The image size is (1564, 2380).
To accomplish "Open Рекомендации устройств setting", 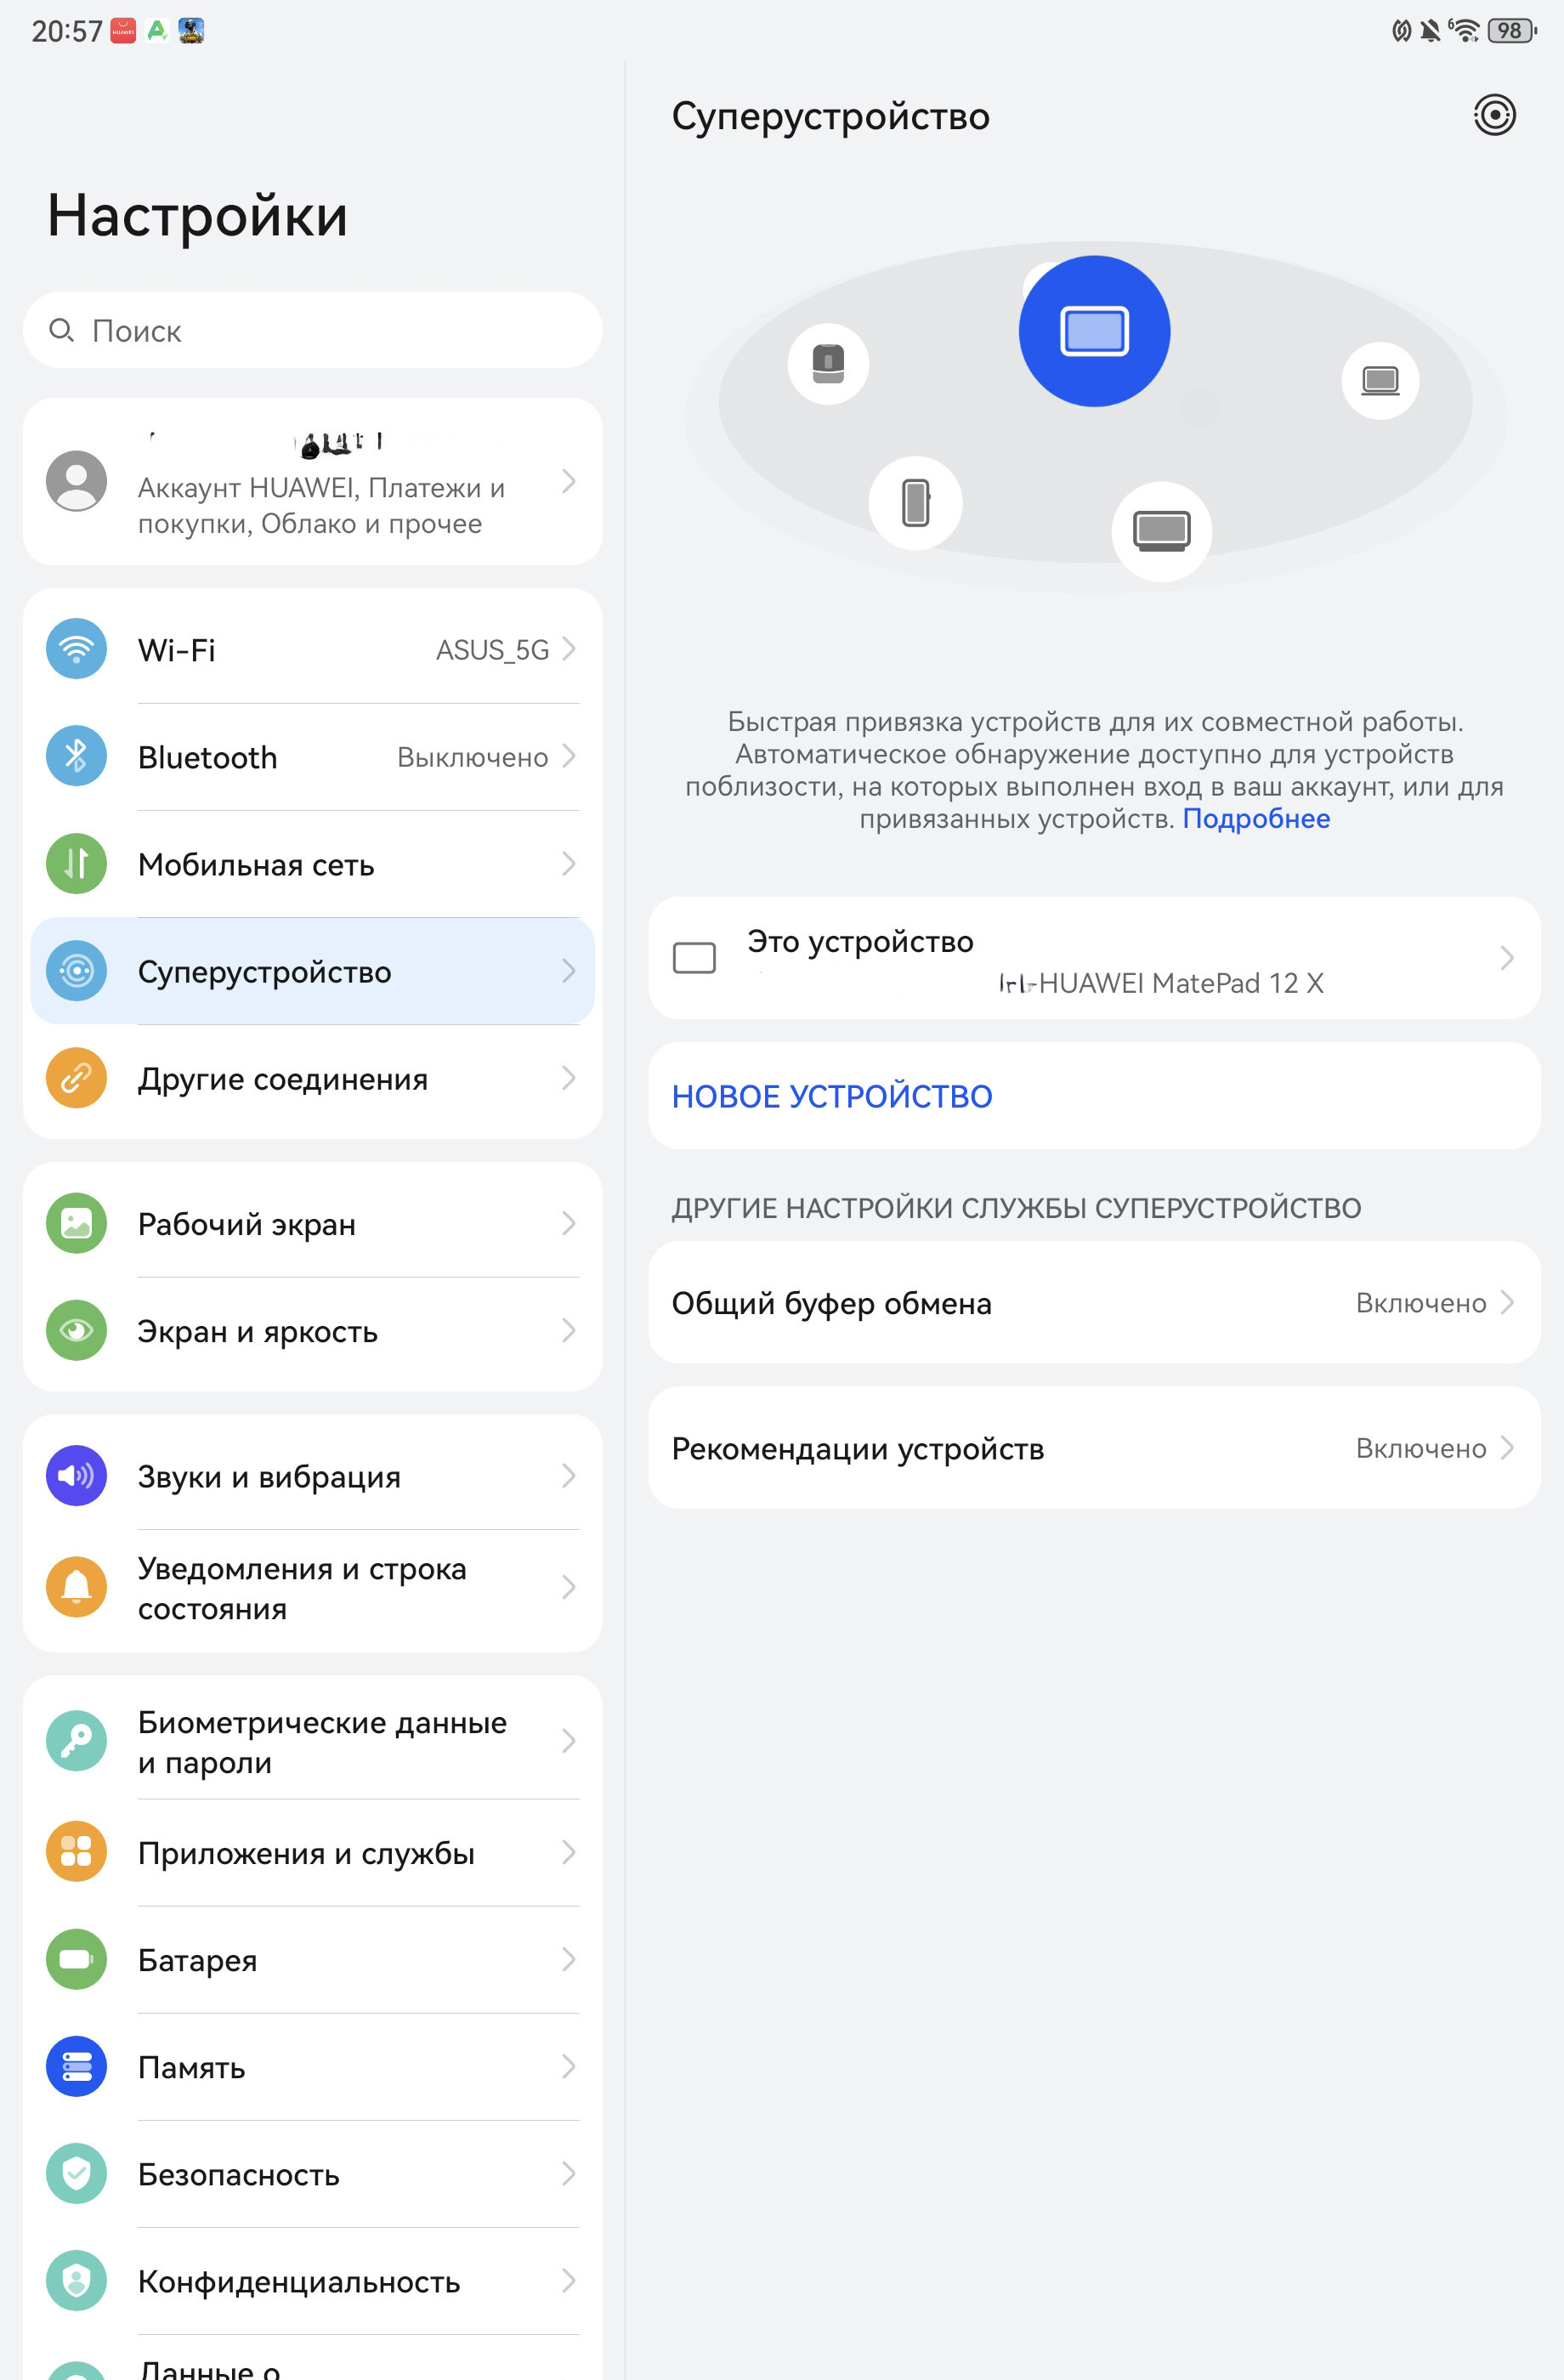I will click(1094, 1447).
